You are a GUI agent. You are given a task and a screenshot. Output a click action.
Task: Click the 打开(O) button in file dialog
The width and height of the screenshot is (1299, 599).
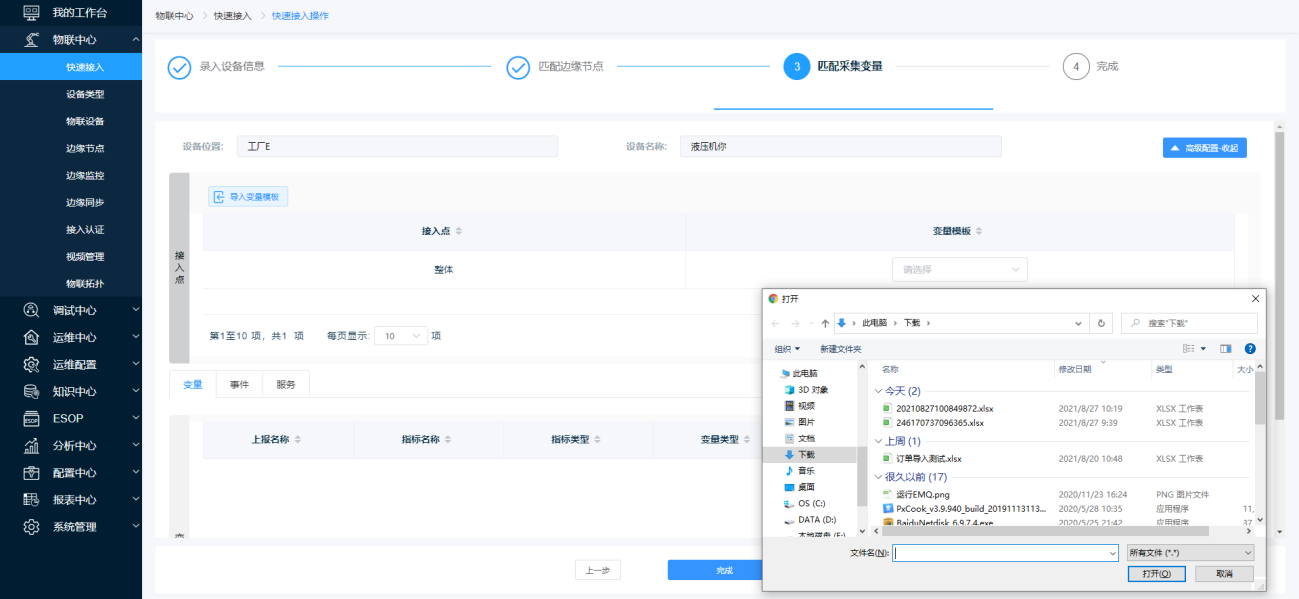[1155, 574]
